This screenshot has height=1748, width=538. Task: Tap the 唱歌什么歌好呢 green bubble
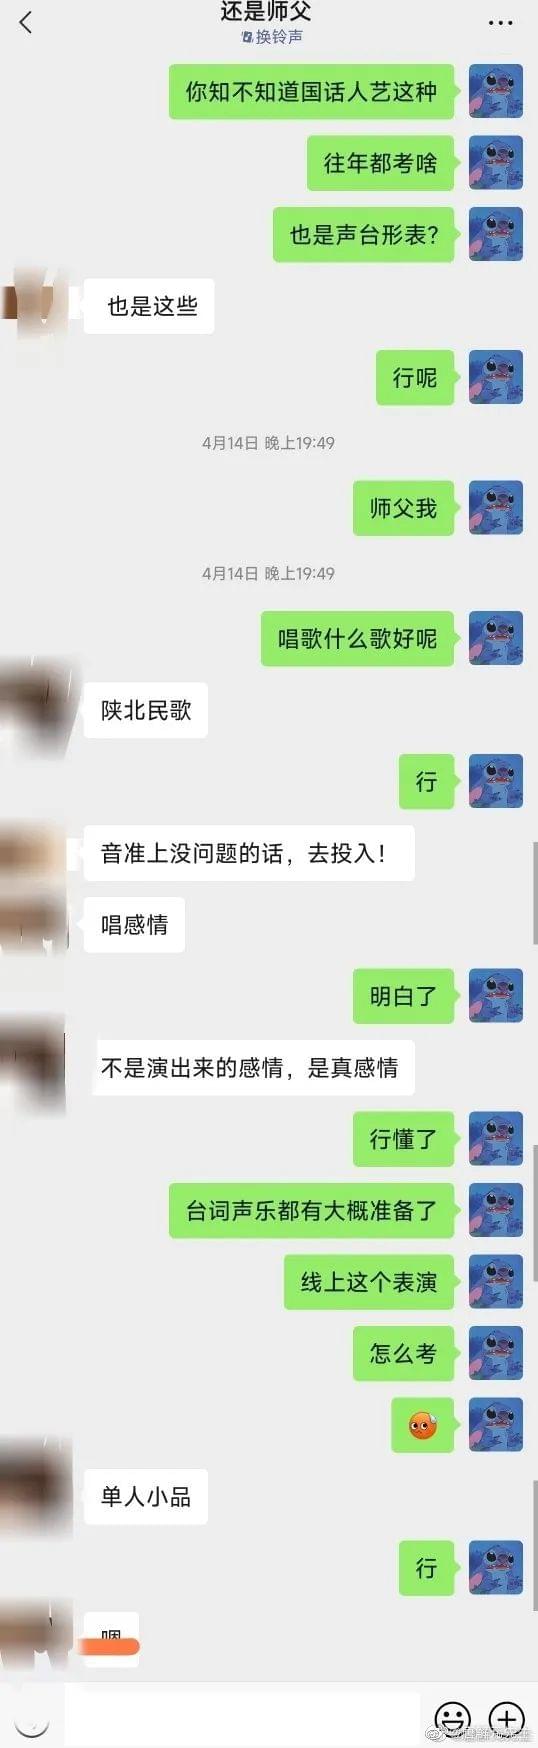tap(357, 638)
